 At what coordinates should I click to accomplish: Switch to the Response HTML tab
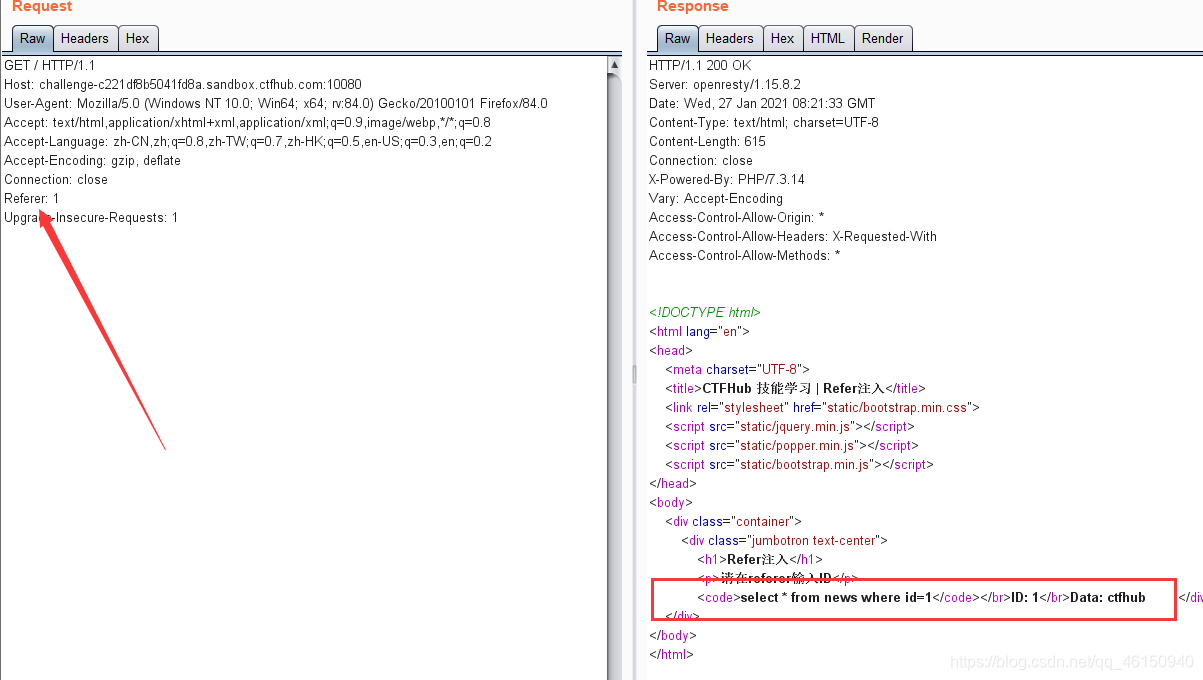(x=827, y=39)
